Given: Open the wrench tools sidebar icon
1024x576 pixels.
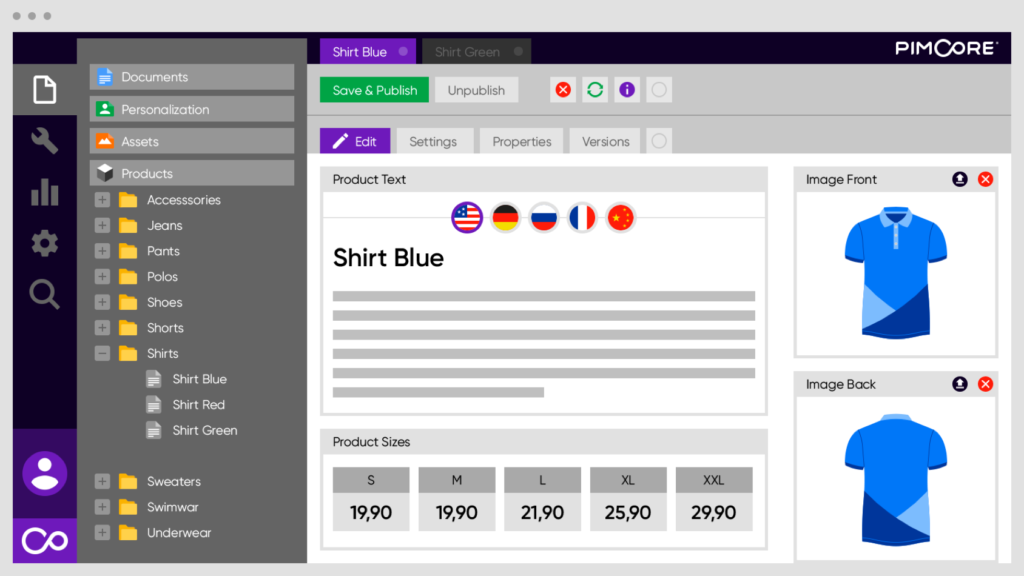Looking at the screenshot, I should coord(44,141).
